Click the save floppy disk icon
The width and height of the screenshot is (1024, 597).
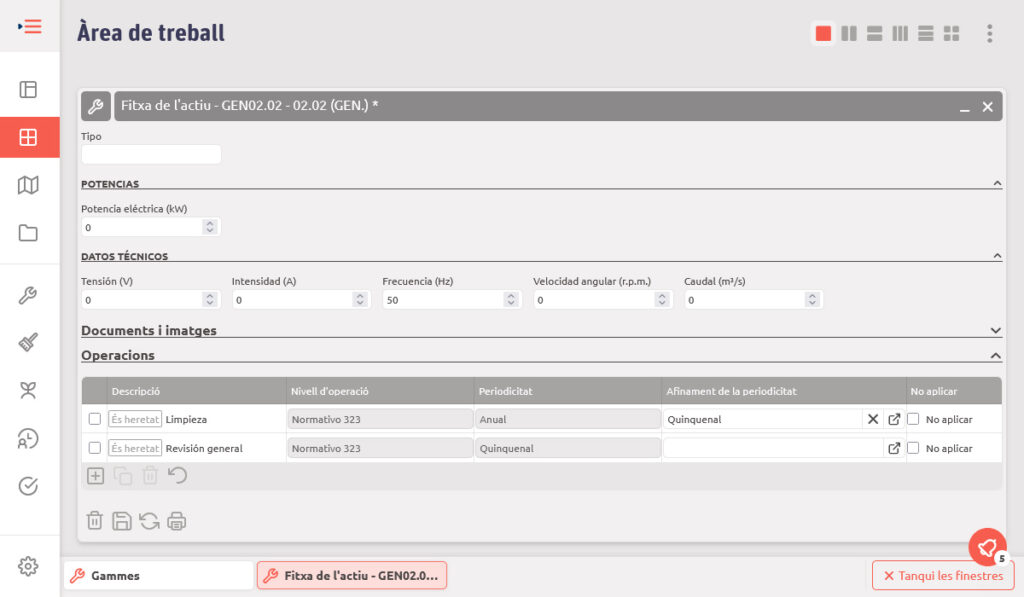point(122,520)
